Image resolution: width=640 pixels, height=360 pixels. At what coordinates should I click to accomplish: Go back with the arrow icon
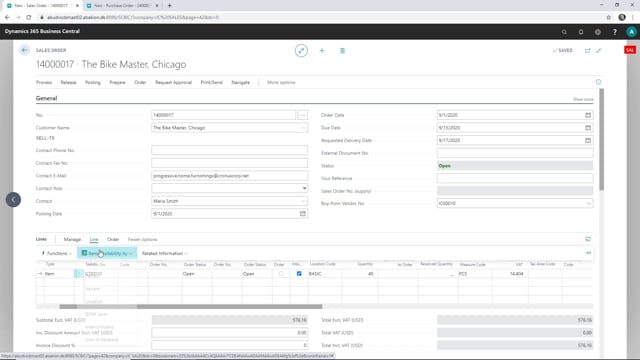click(24, 50)
